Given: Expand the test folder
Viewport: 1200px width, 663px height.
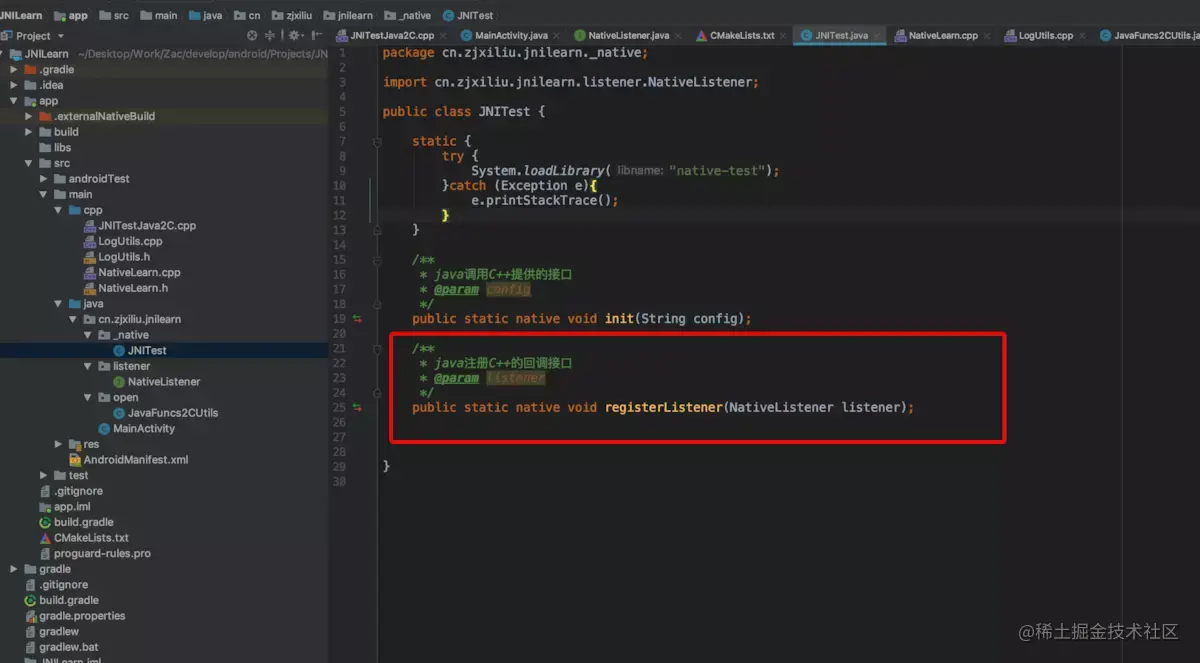Looking at the screenshot, I should [44, 475].
